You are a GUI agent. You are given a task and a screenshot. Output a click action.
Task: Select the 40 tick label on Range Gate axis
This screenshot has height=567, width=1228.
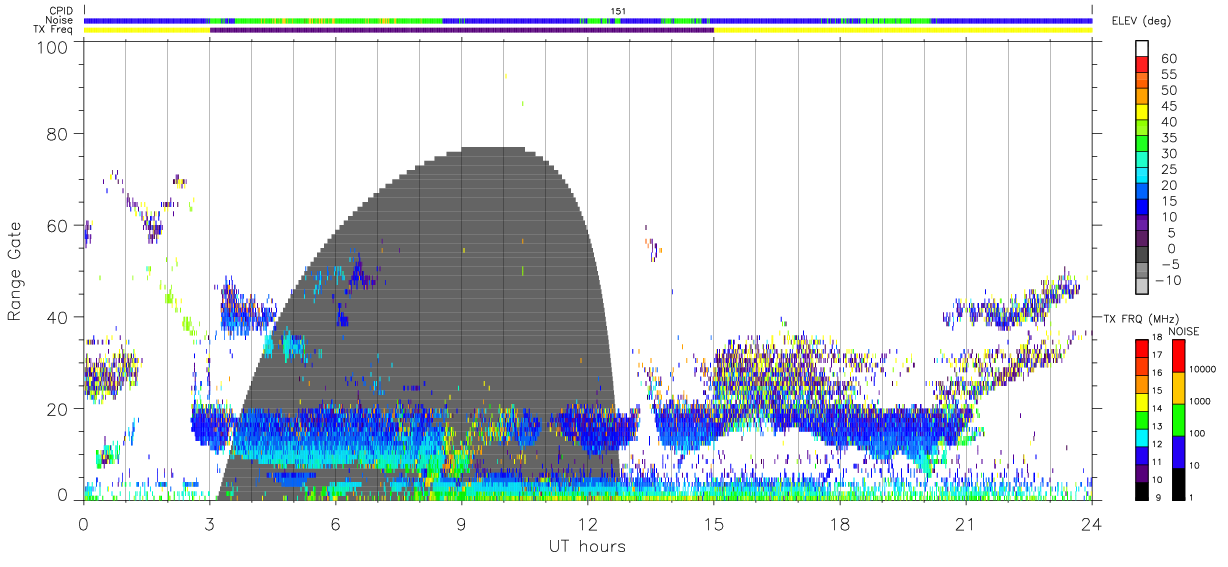click(56, 317)
